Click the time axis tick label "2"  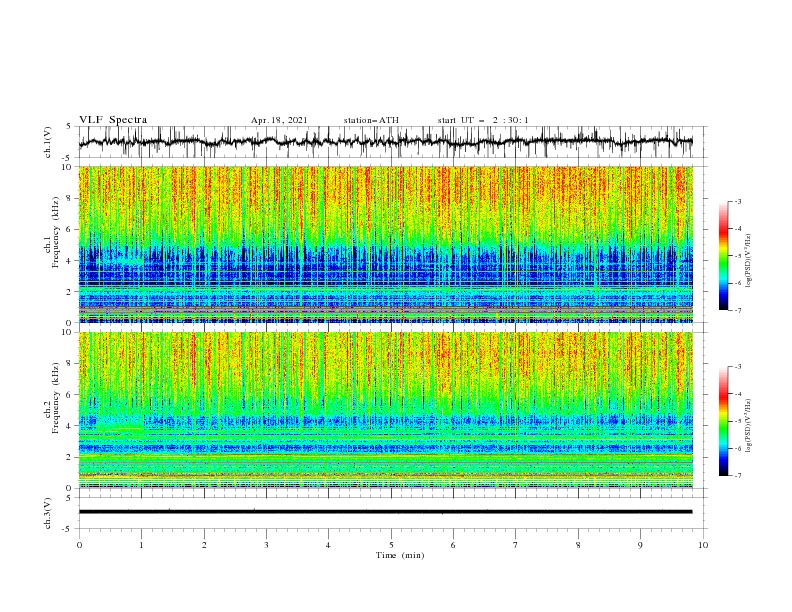click(204, 545)
